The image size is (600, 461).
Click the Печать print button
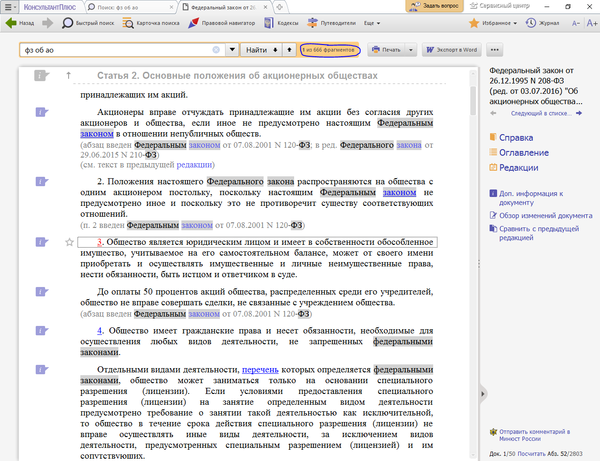coord(386,50)
